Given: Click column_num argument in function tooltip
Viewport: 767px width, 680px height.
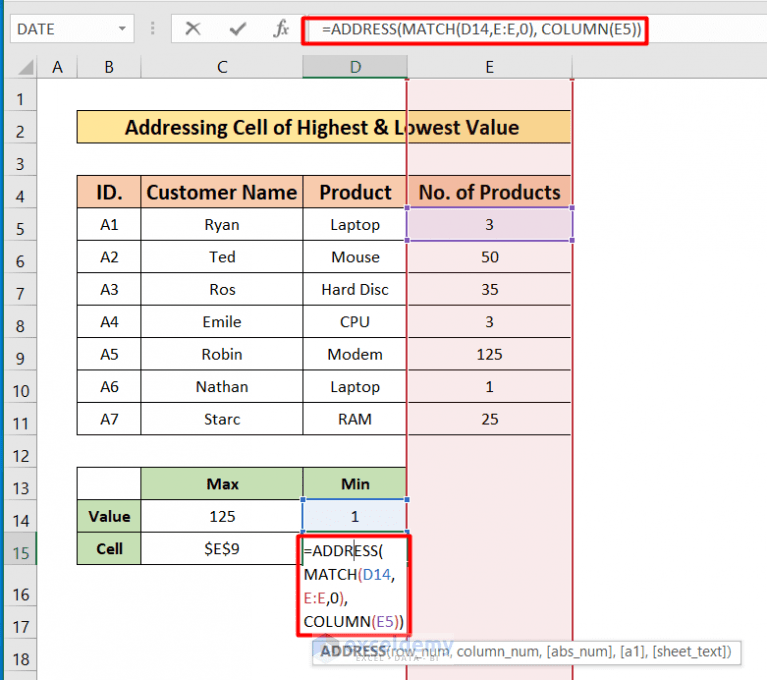Looking at the screenshot, I should [499, 652].
